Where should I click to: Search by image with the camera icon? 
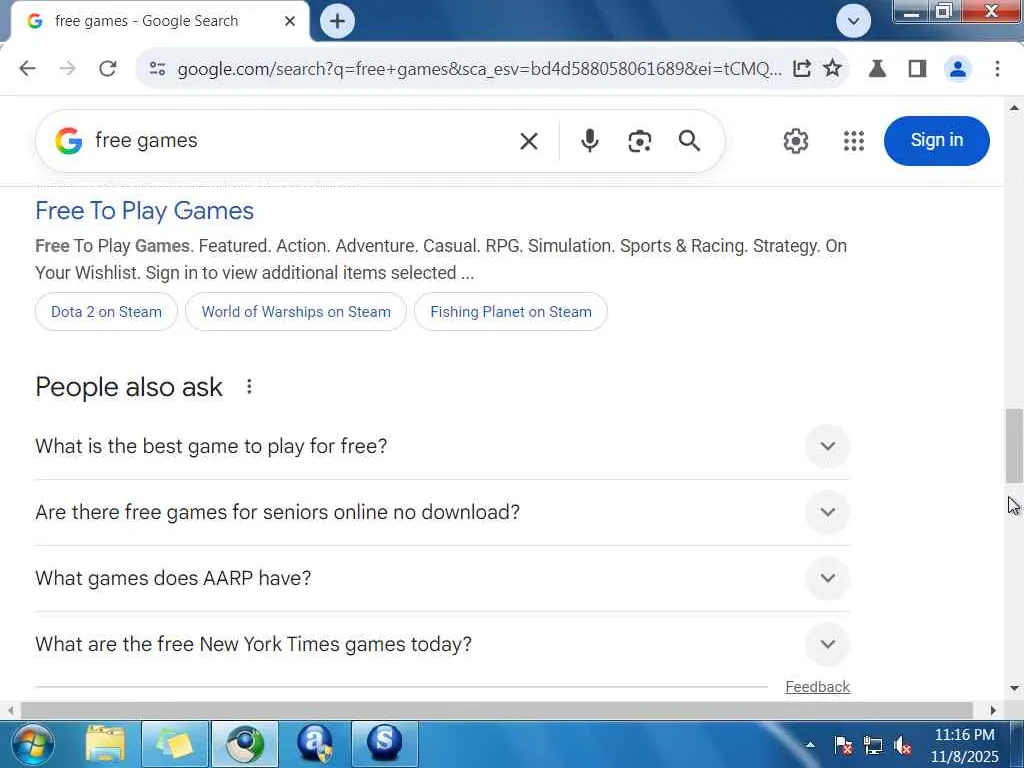(x=639, y=140)
